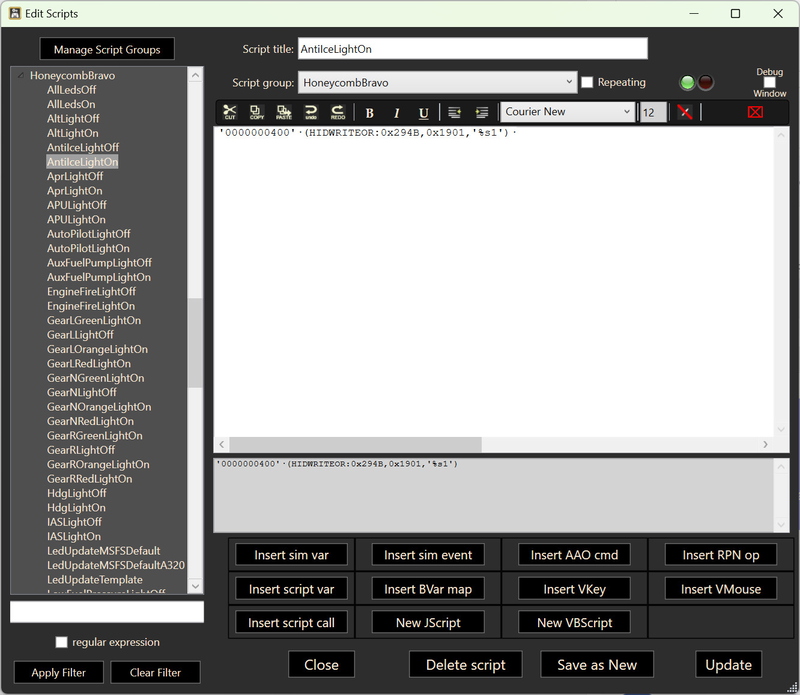This screenshot has height=695, width=800.
Task: Apply bold formatting with the B icon
Action: click(370, 112)
